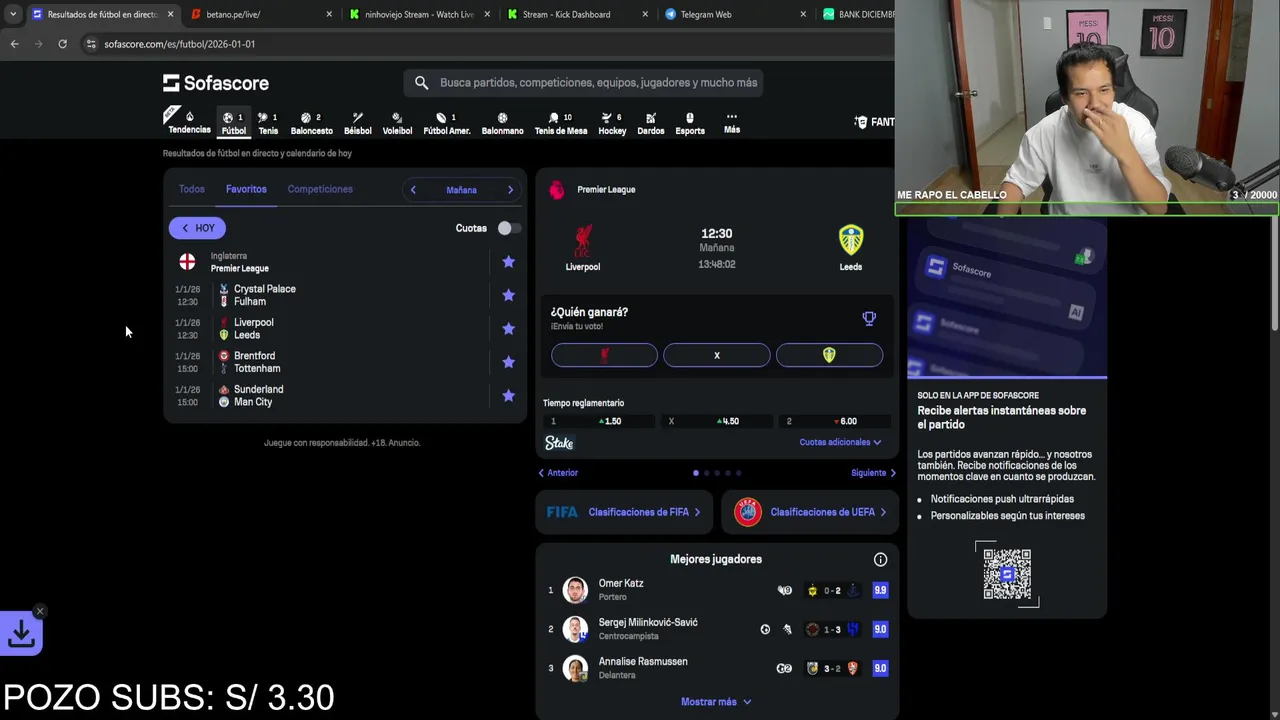The image size is (1280, 720).
Task: Toggle favorite star for Sunderland–Man City
Action: click(508, 396)
